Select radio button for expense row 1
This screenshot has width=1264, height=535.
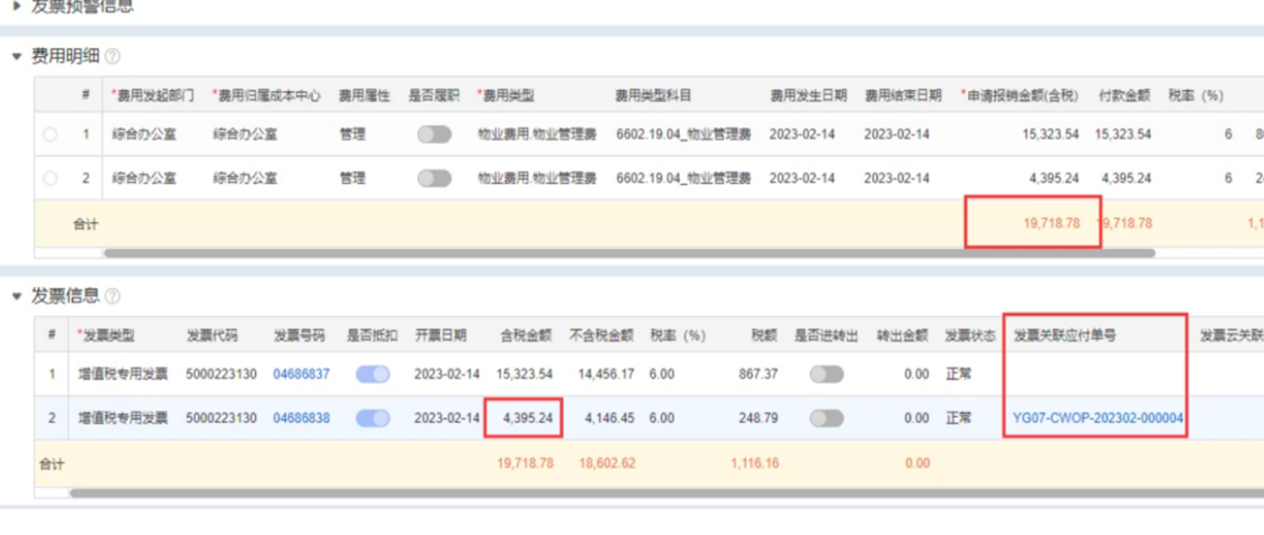[x=50, y=134]
